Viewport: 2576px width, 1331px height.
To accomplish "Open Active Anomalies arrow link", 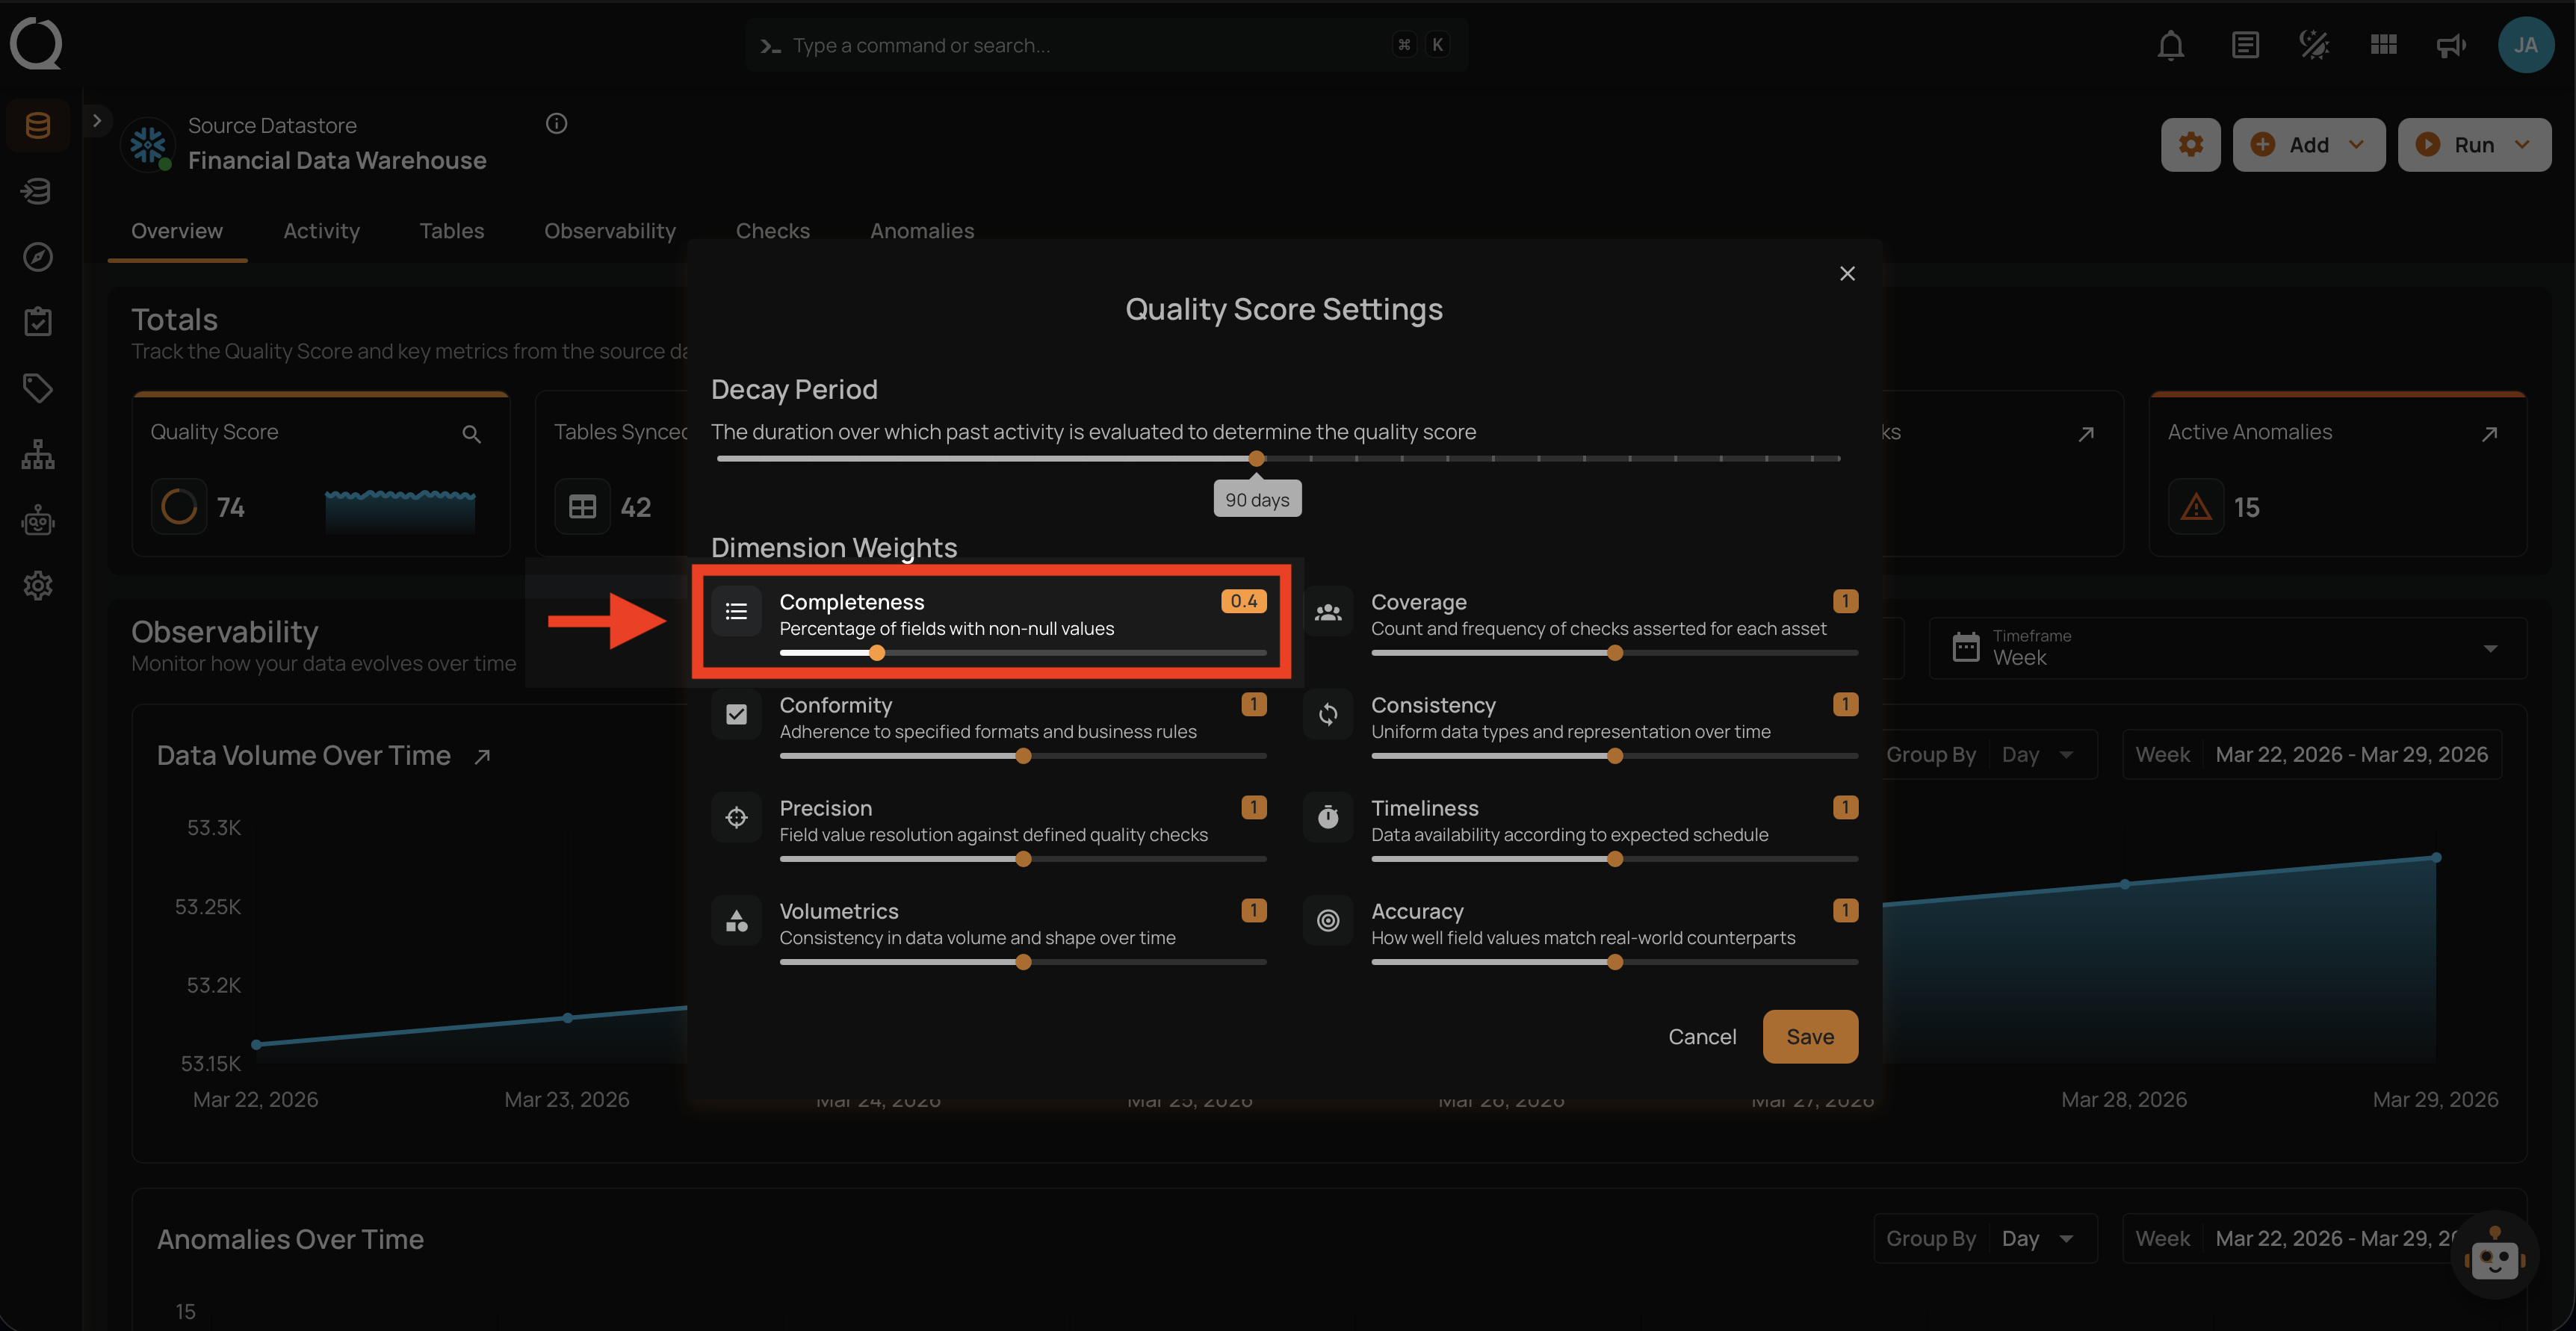I will coord(2489,434).
